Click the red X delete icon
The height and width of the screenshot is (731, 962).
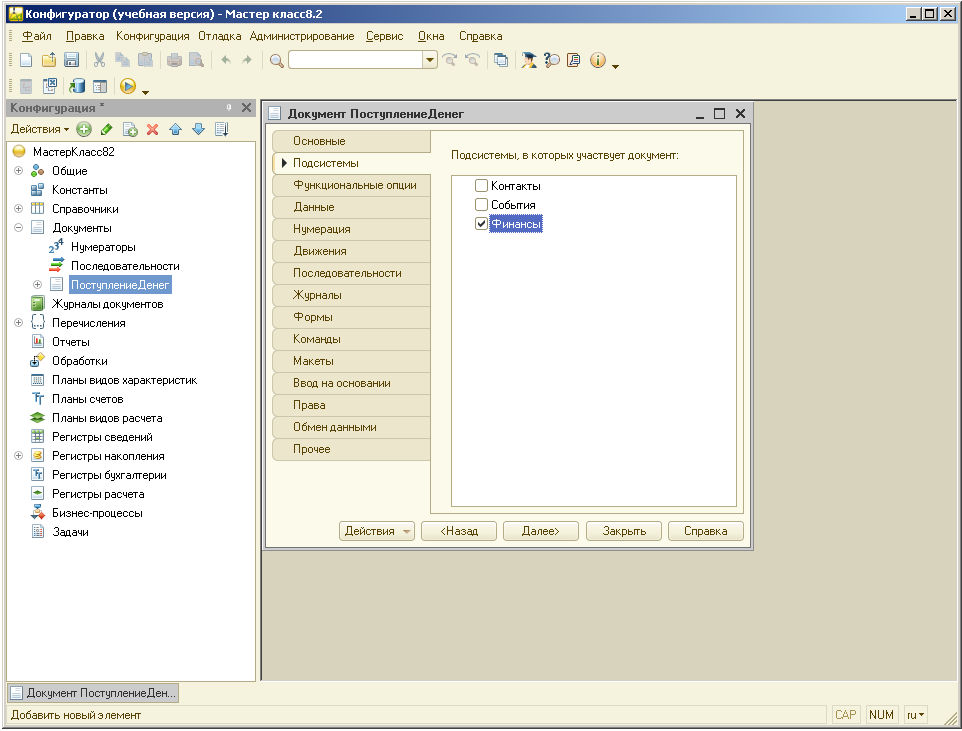tap(152, 129)
